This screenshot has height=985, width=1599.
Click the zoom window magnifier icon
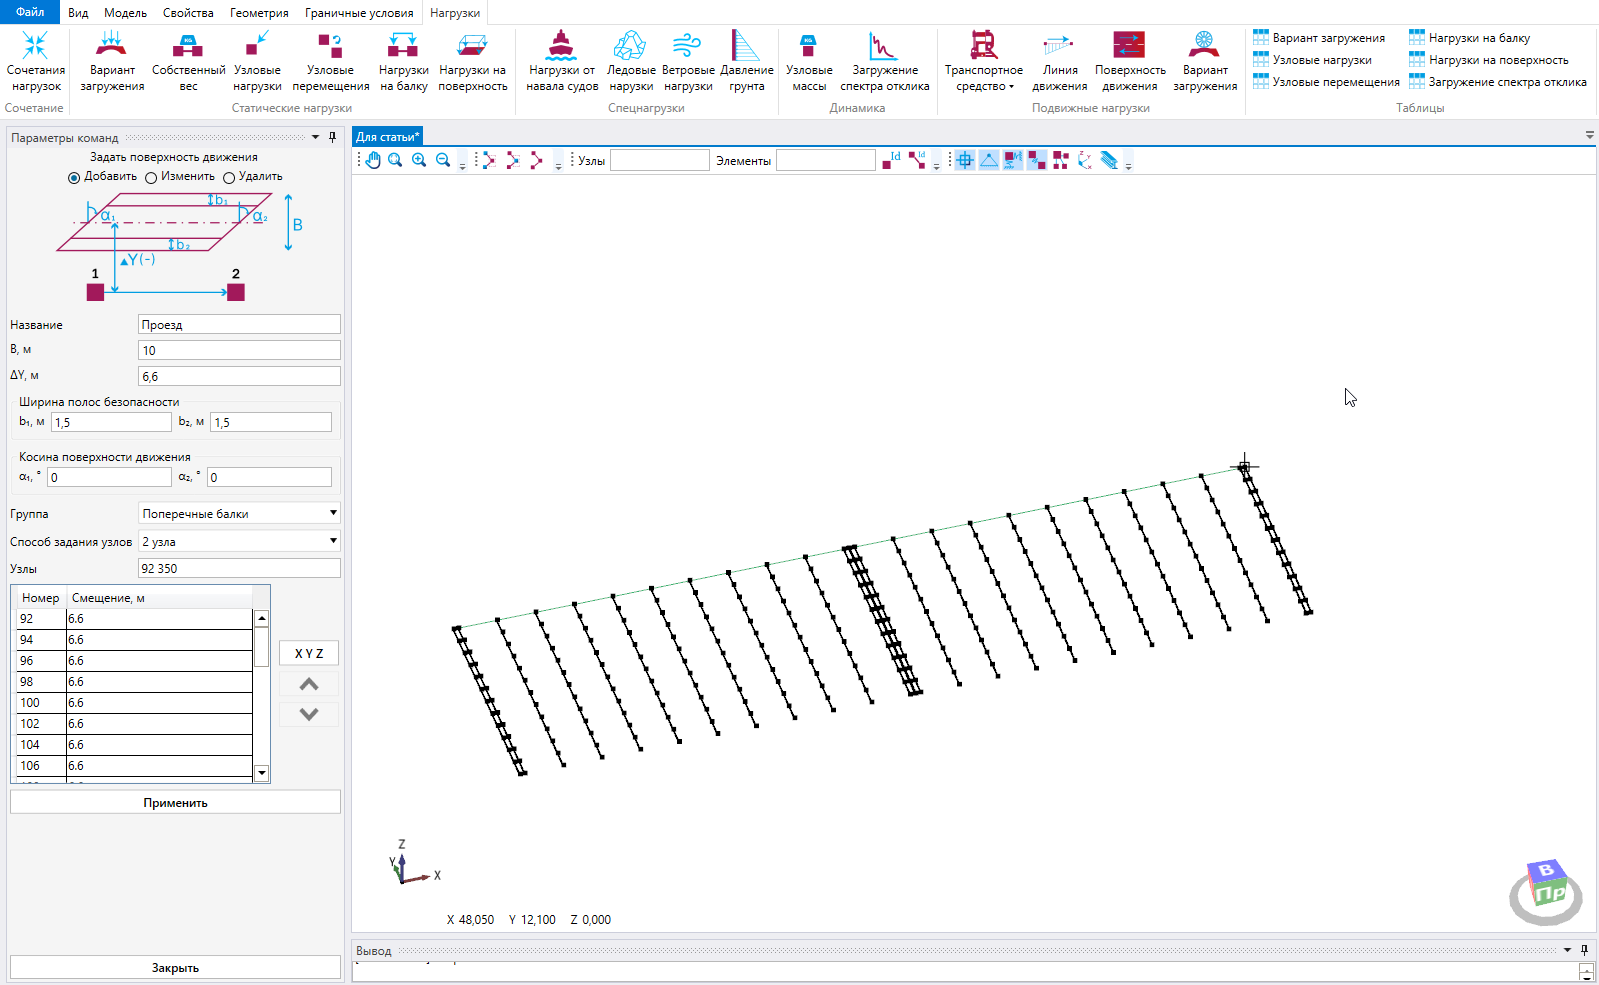396,160
